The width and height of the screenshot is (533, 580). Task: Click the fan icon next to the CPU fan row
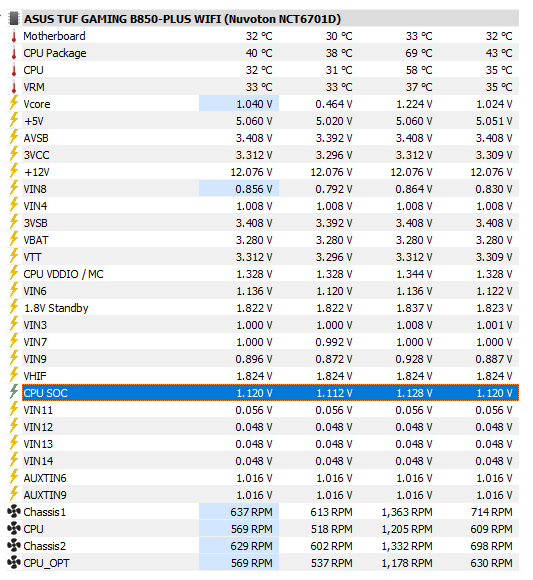[x=14, y=529]
